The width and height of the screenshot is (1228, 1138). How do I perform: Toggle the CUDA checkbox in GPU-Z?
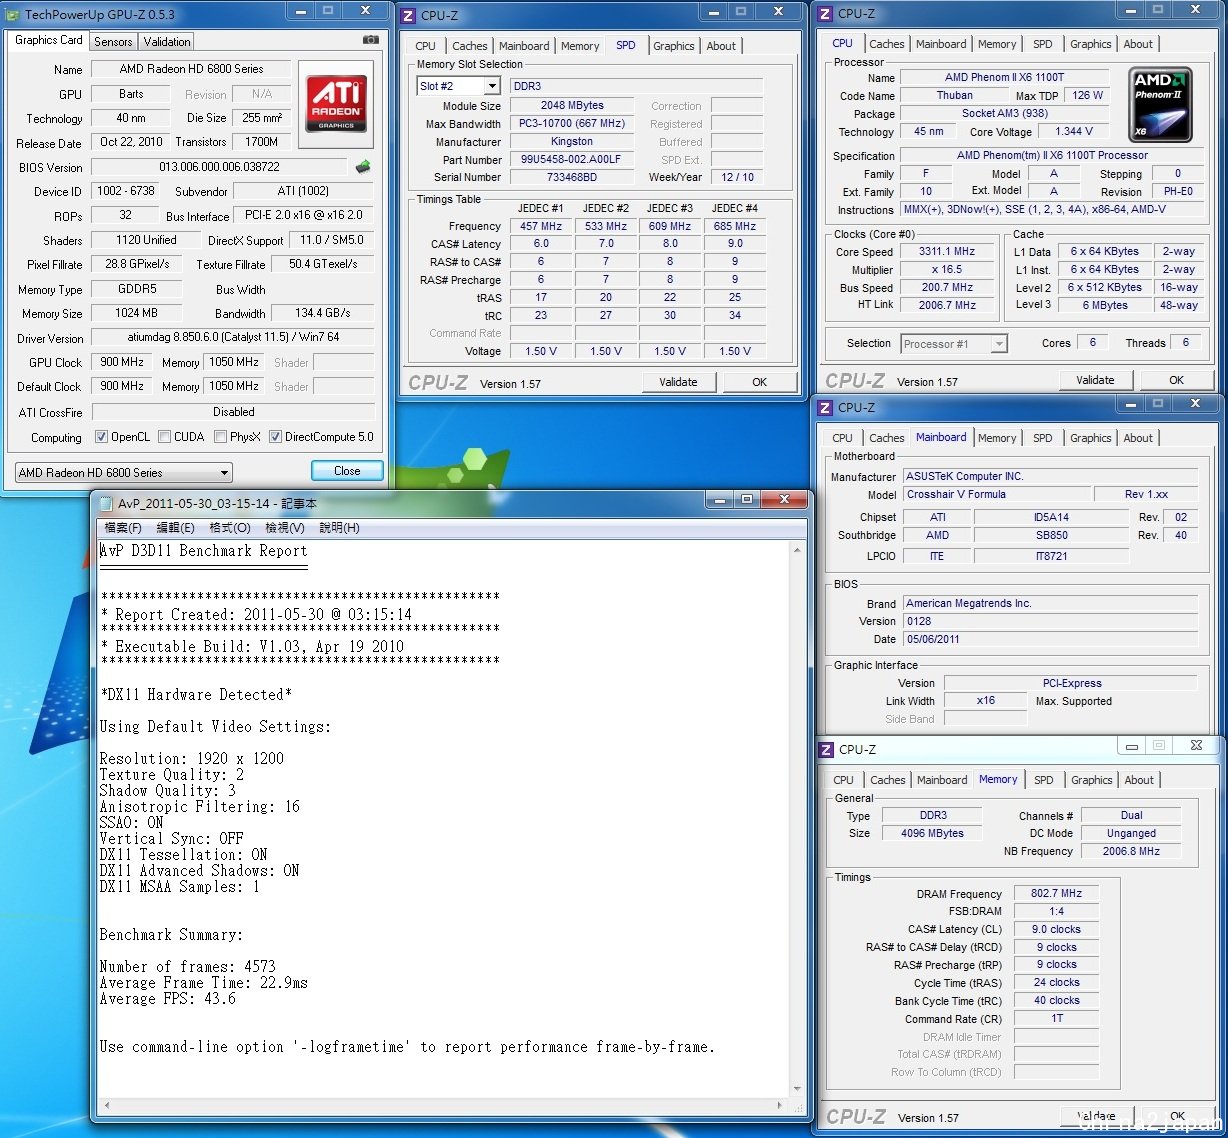click(164, 437)
